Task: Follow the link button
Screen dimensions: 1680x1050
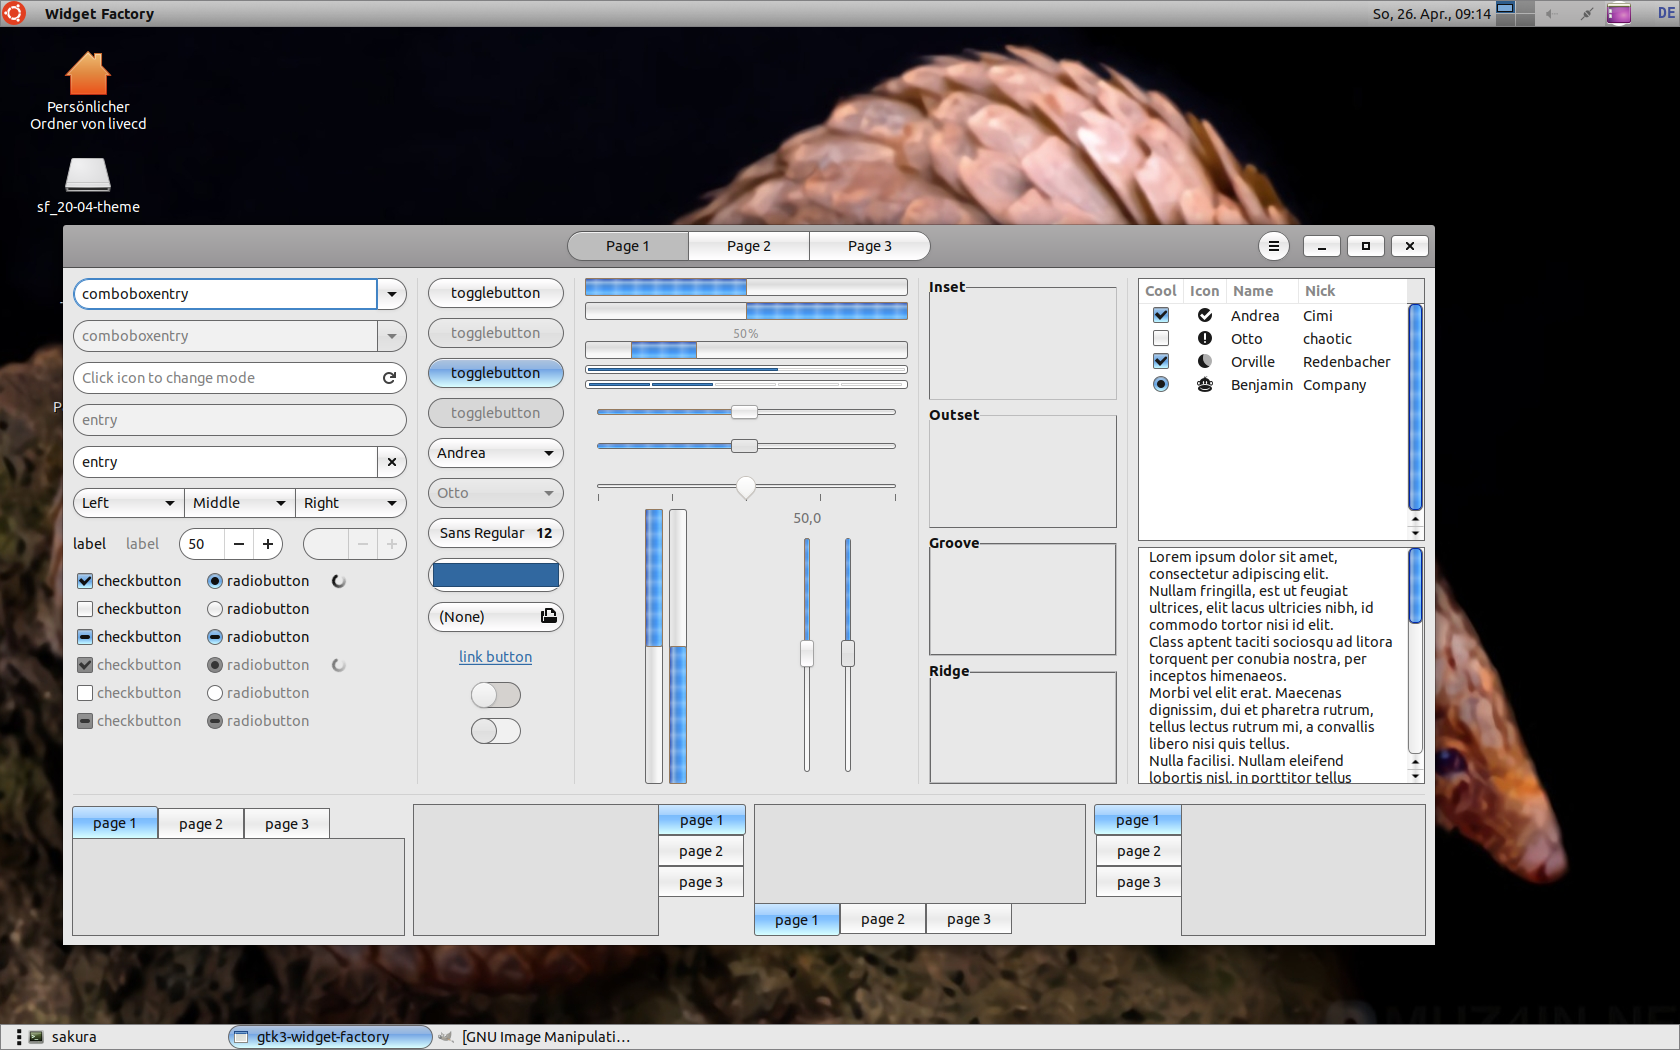Action: point(495,657)
